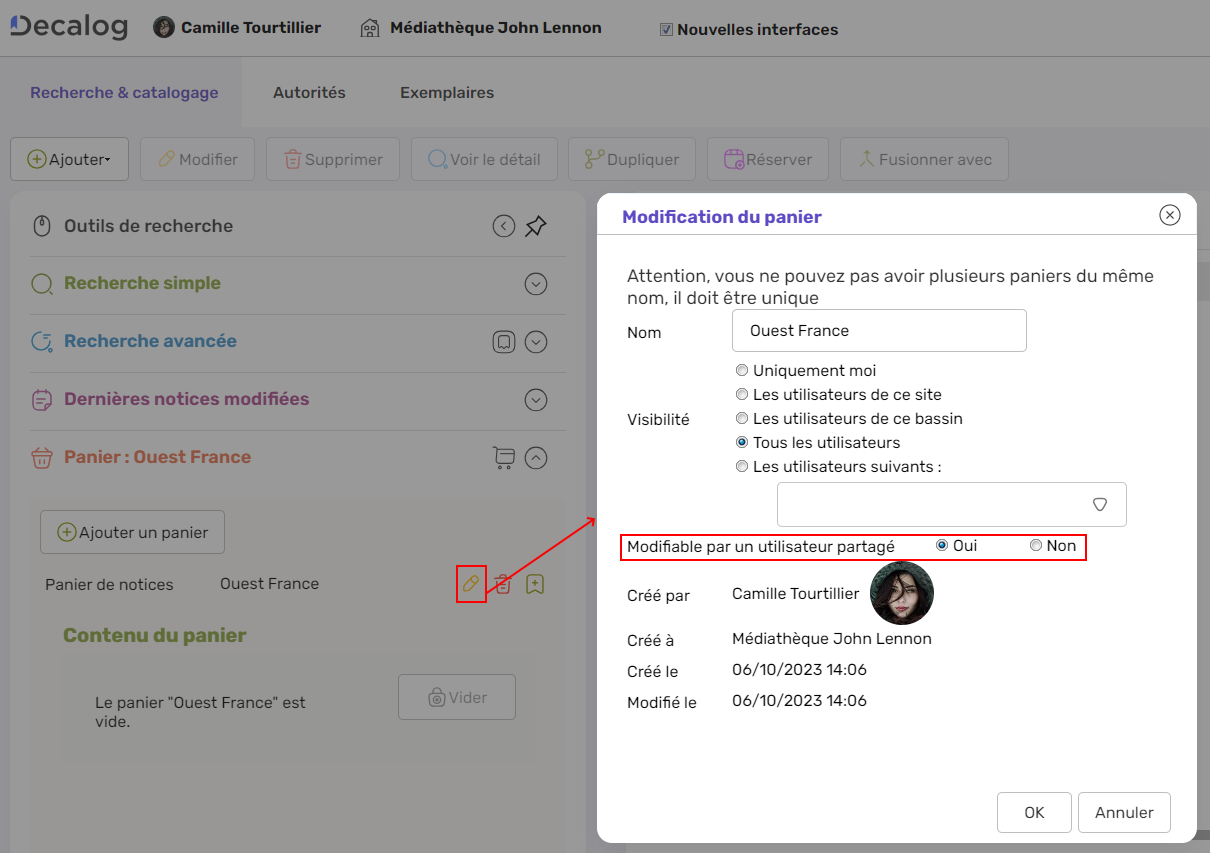This screenshot has width=1210, height=853.
Task: Toggle the Nouvelles interfaces checkbox
Action: tap(666, 29)
